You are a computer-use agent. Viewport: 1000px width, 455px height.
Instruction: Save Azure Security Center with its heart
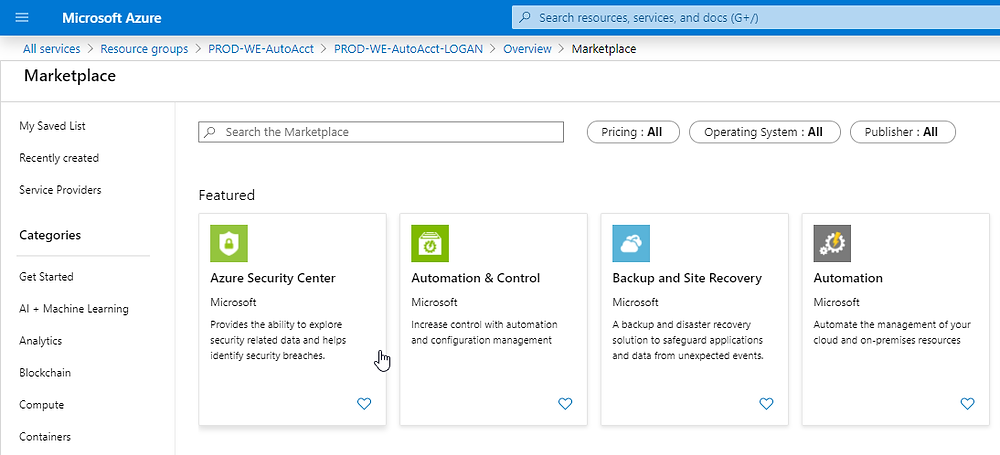click(364, 403)
